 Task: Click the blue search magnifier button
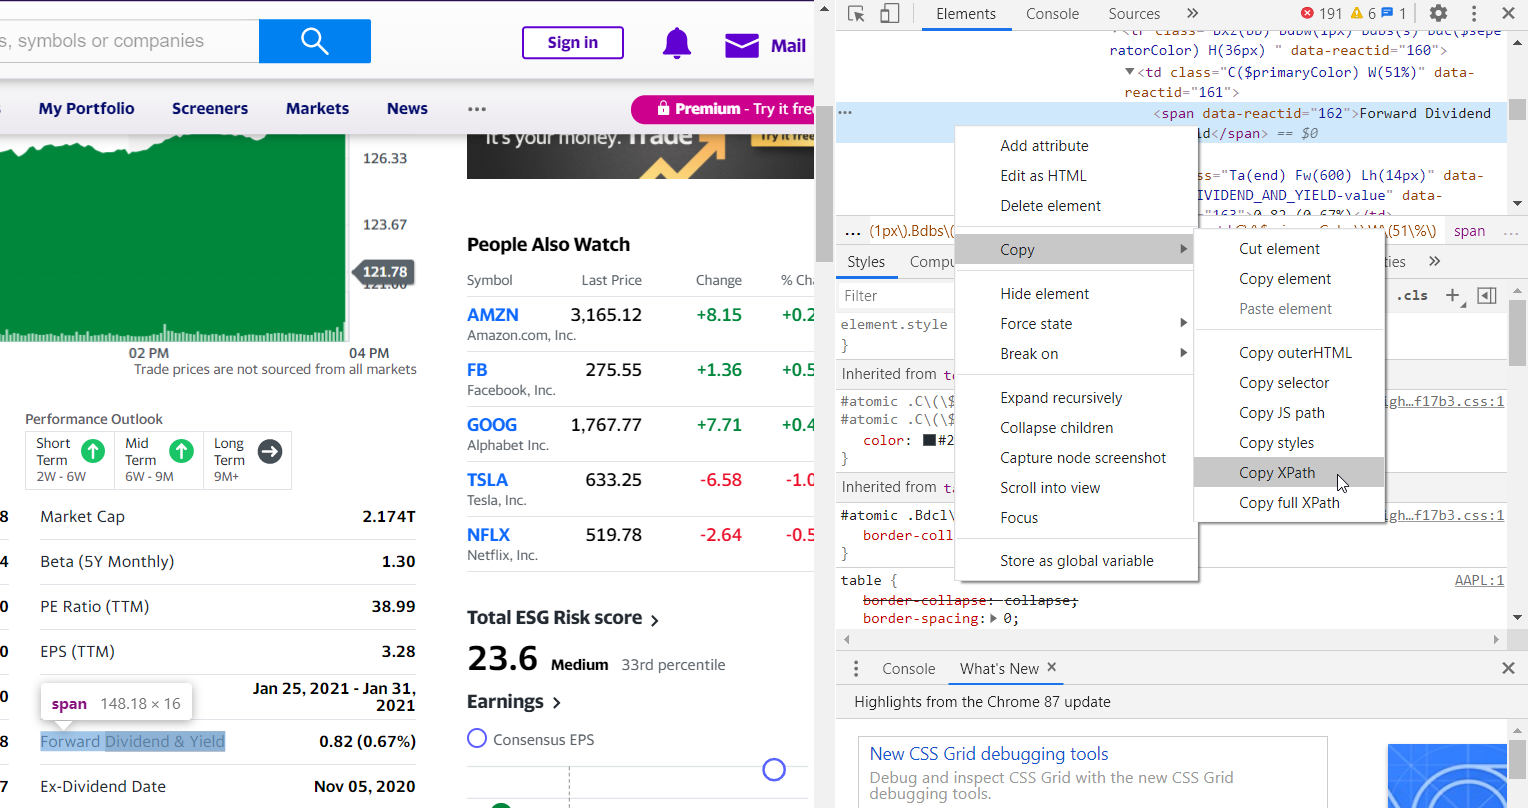coord(314,41)
